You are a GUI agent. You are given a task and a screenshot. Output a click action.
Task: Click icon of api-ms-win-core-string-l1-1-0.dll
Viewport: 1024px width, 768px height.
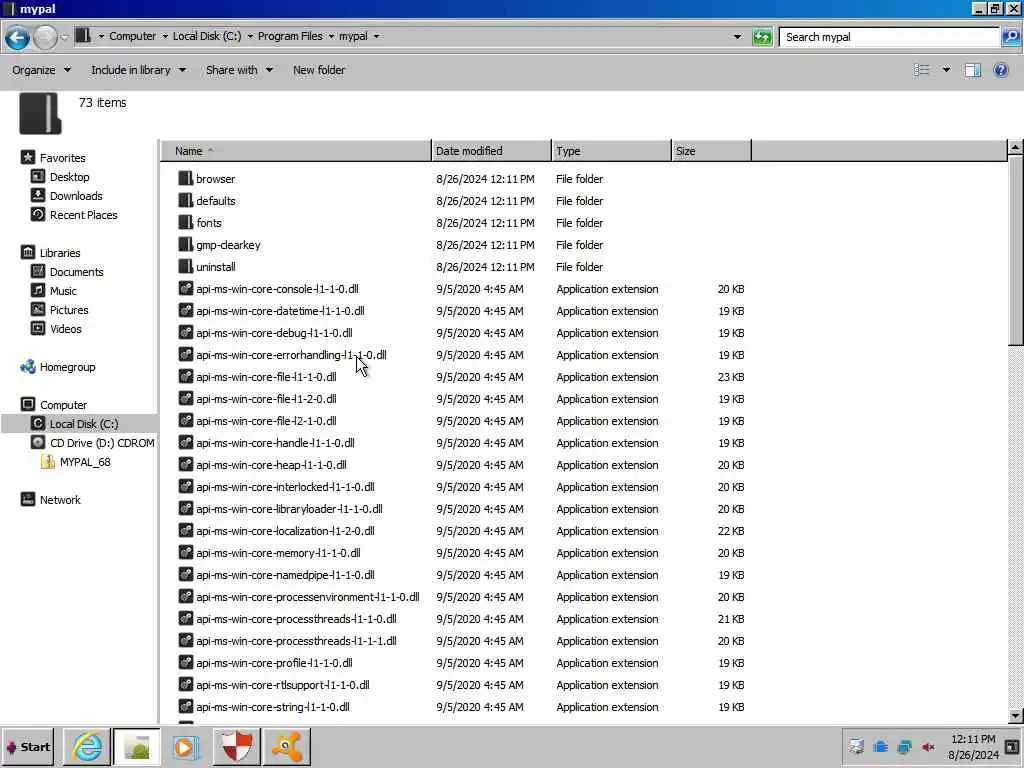185,707
